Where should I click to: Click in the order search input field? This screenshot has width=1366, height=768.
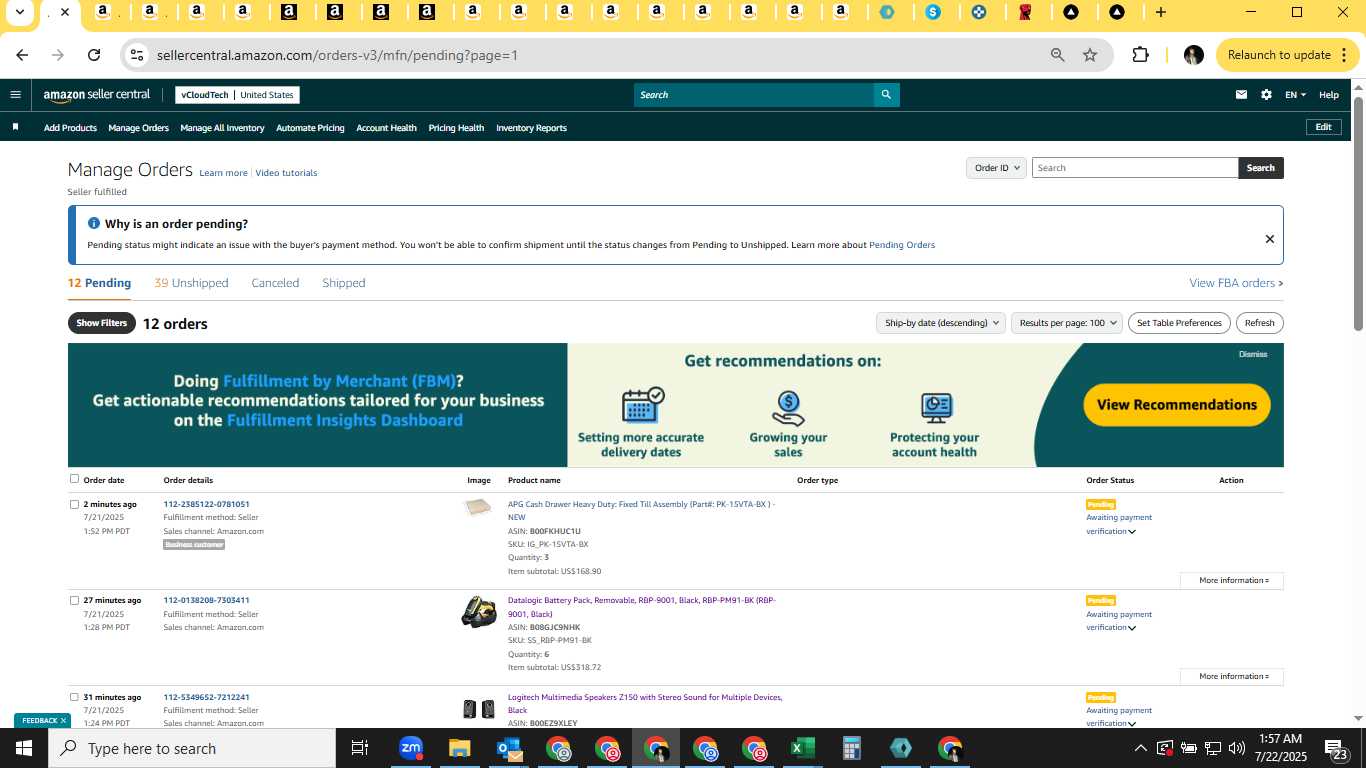(1134, 168)
